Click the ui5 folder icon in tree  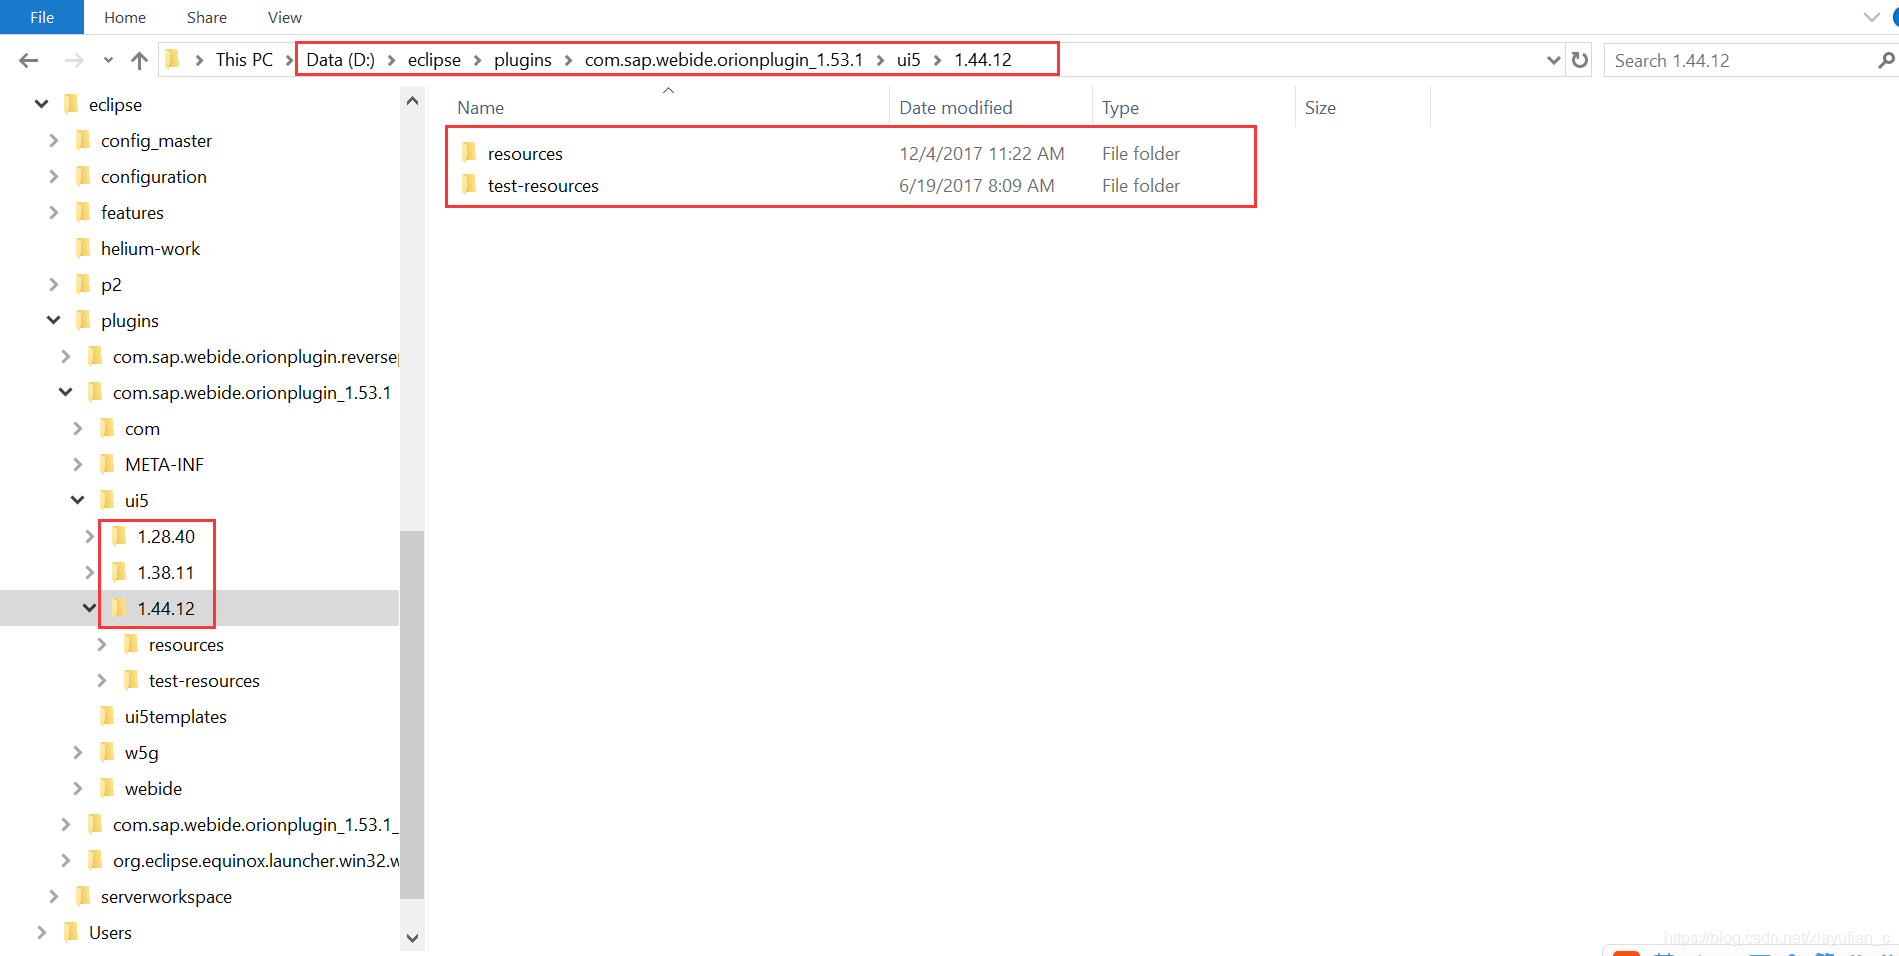pos(107,499)
